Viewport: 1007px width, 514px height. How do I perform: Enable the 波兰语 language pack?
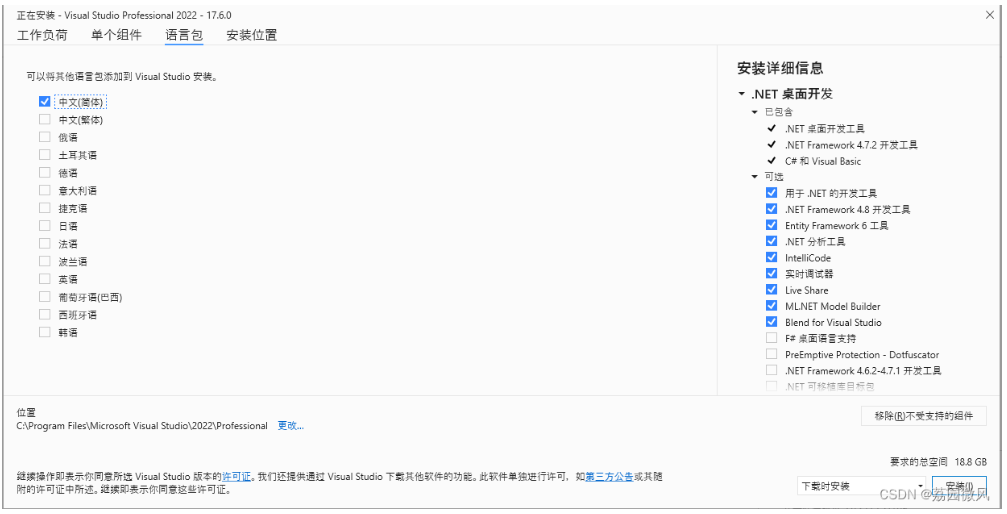coord(44,261)
